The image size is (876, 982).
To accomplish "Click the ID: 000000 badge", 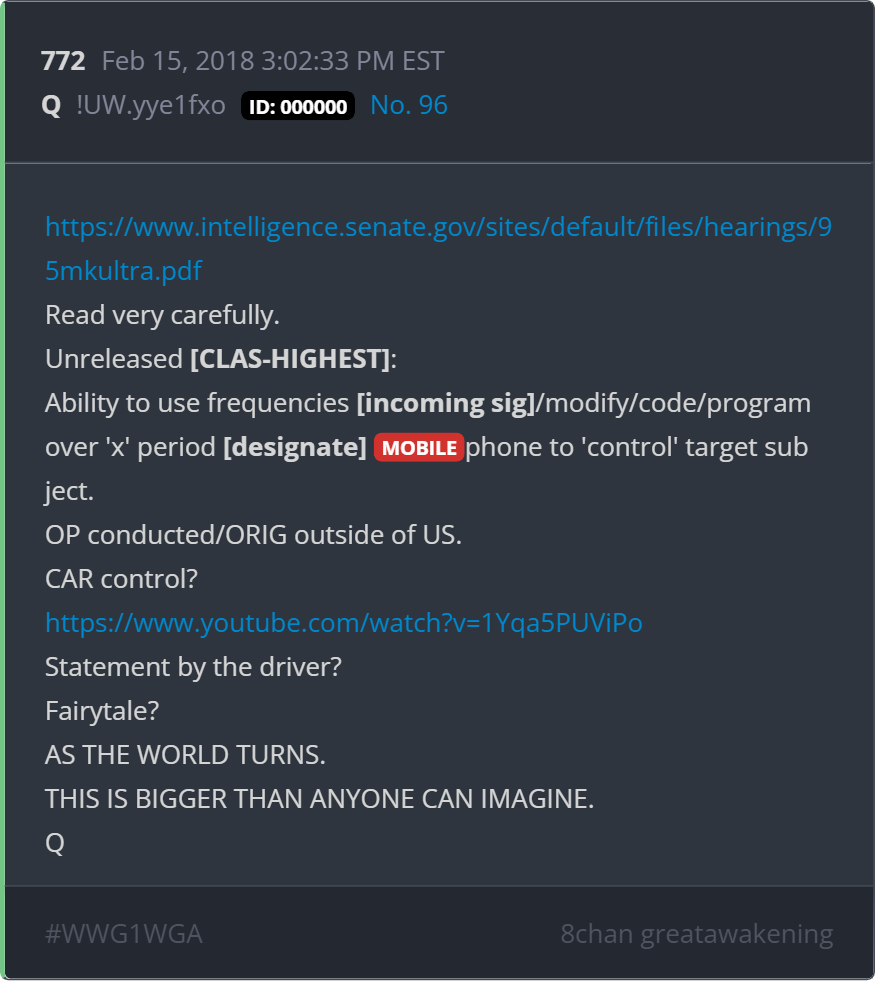I will (298, 106).
